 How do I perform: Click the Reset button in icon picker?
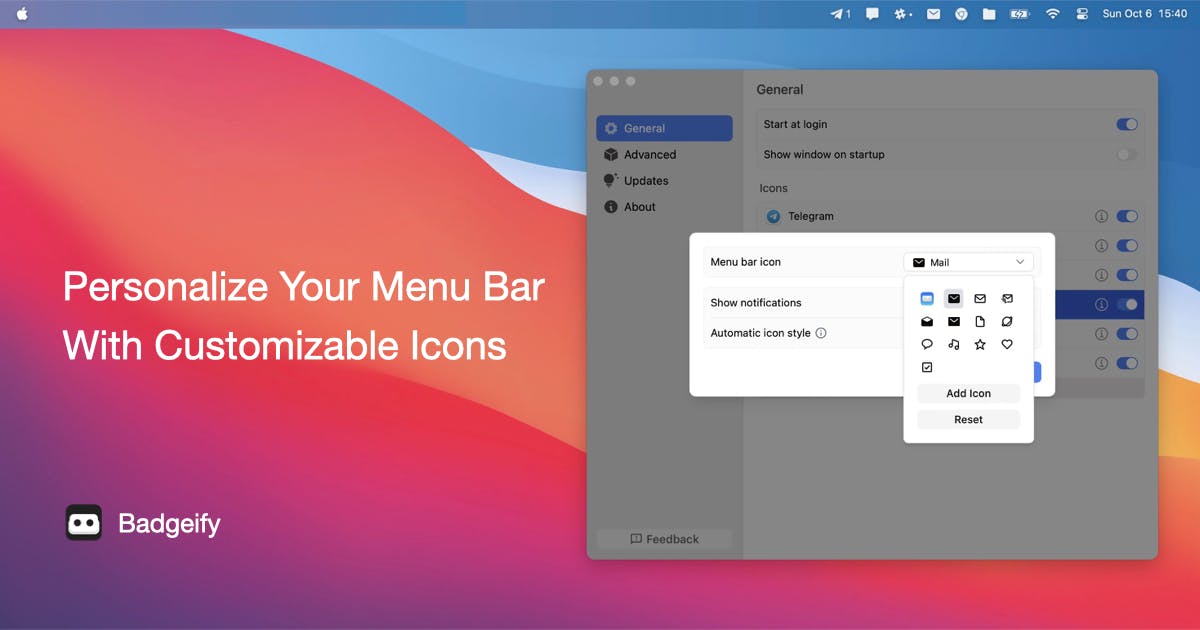968,419
